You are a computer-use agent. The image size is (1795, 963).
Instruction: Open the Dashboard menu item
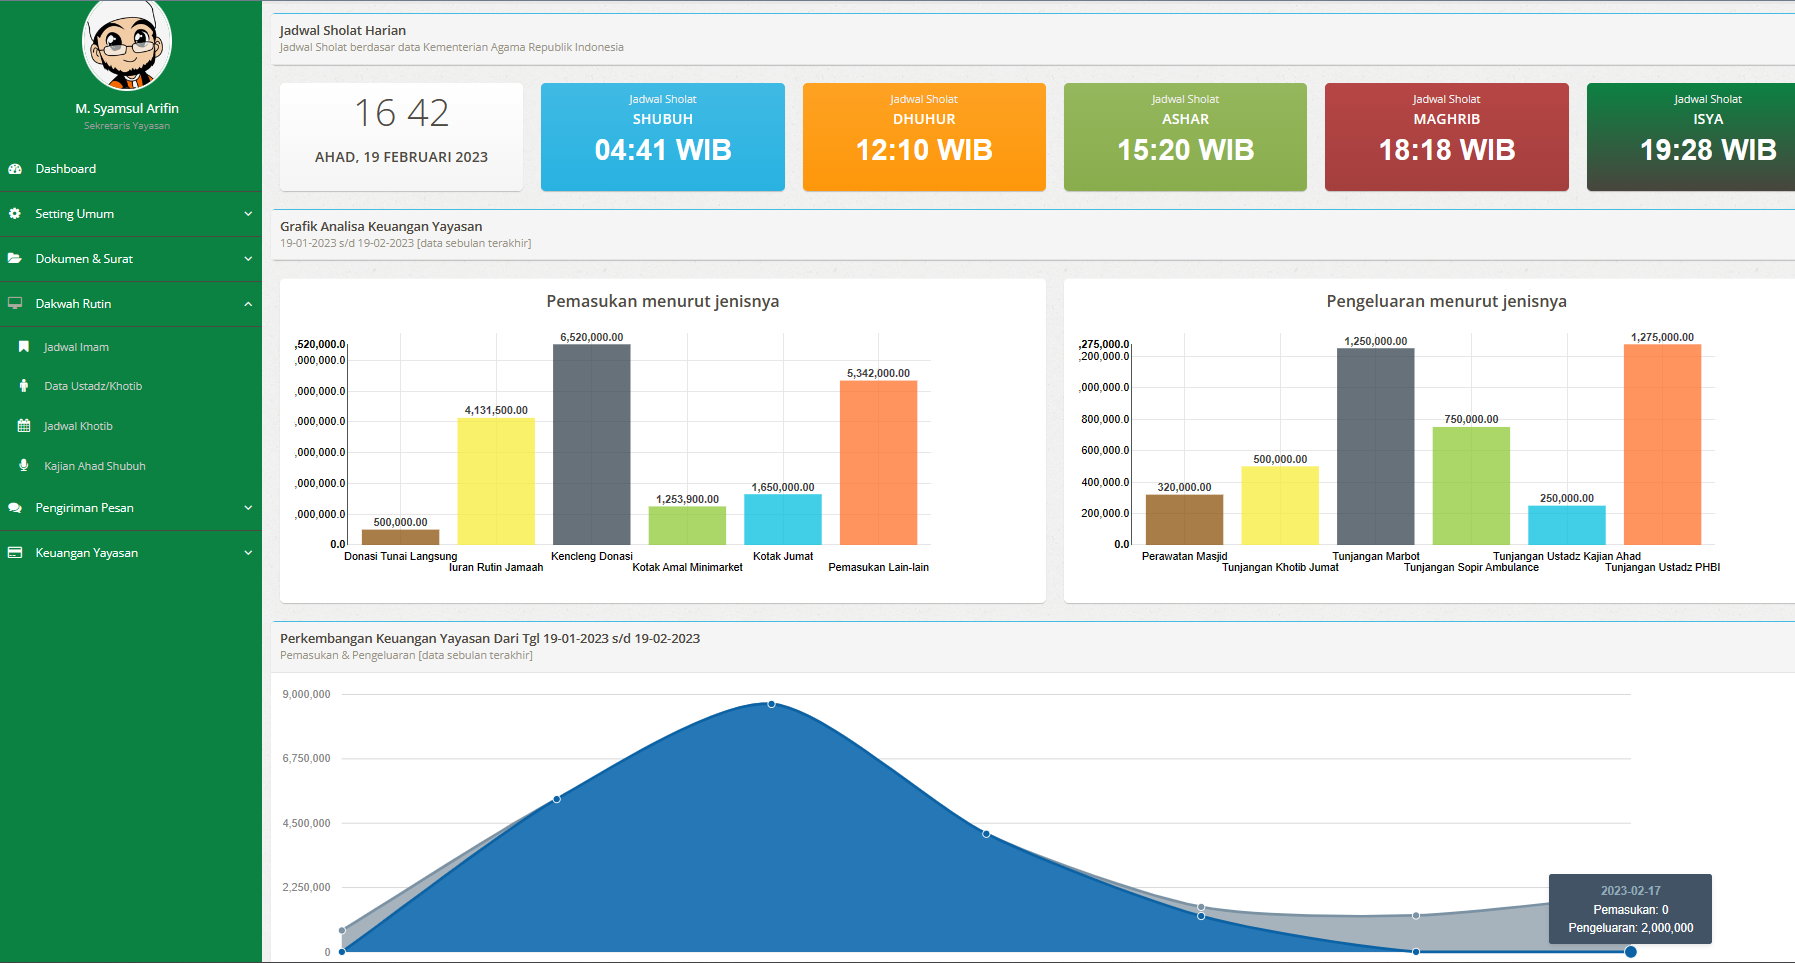(66, 169)
